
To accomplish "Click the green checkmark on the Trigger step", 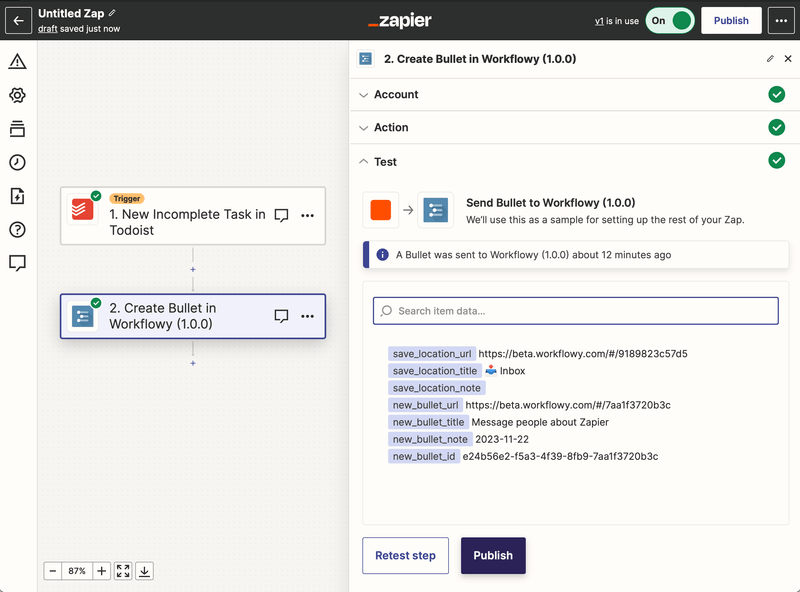I will 97,197.
